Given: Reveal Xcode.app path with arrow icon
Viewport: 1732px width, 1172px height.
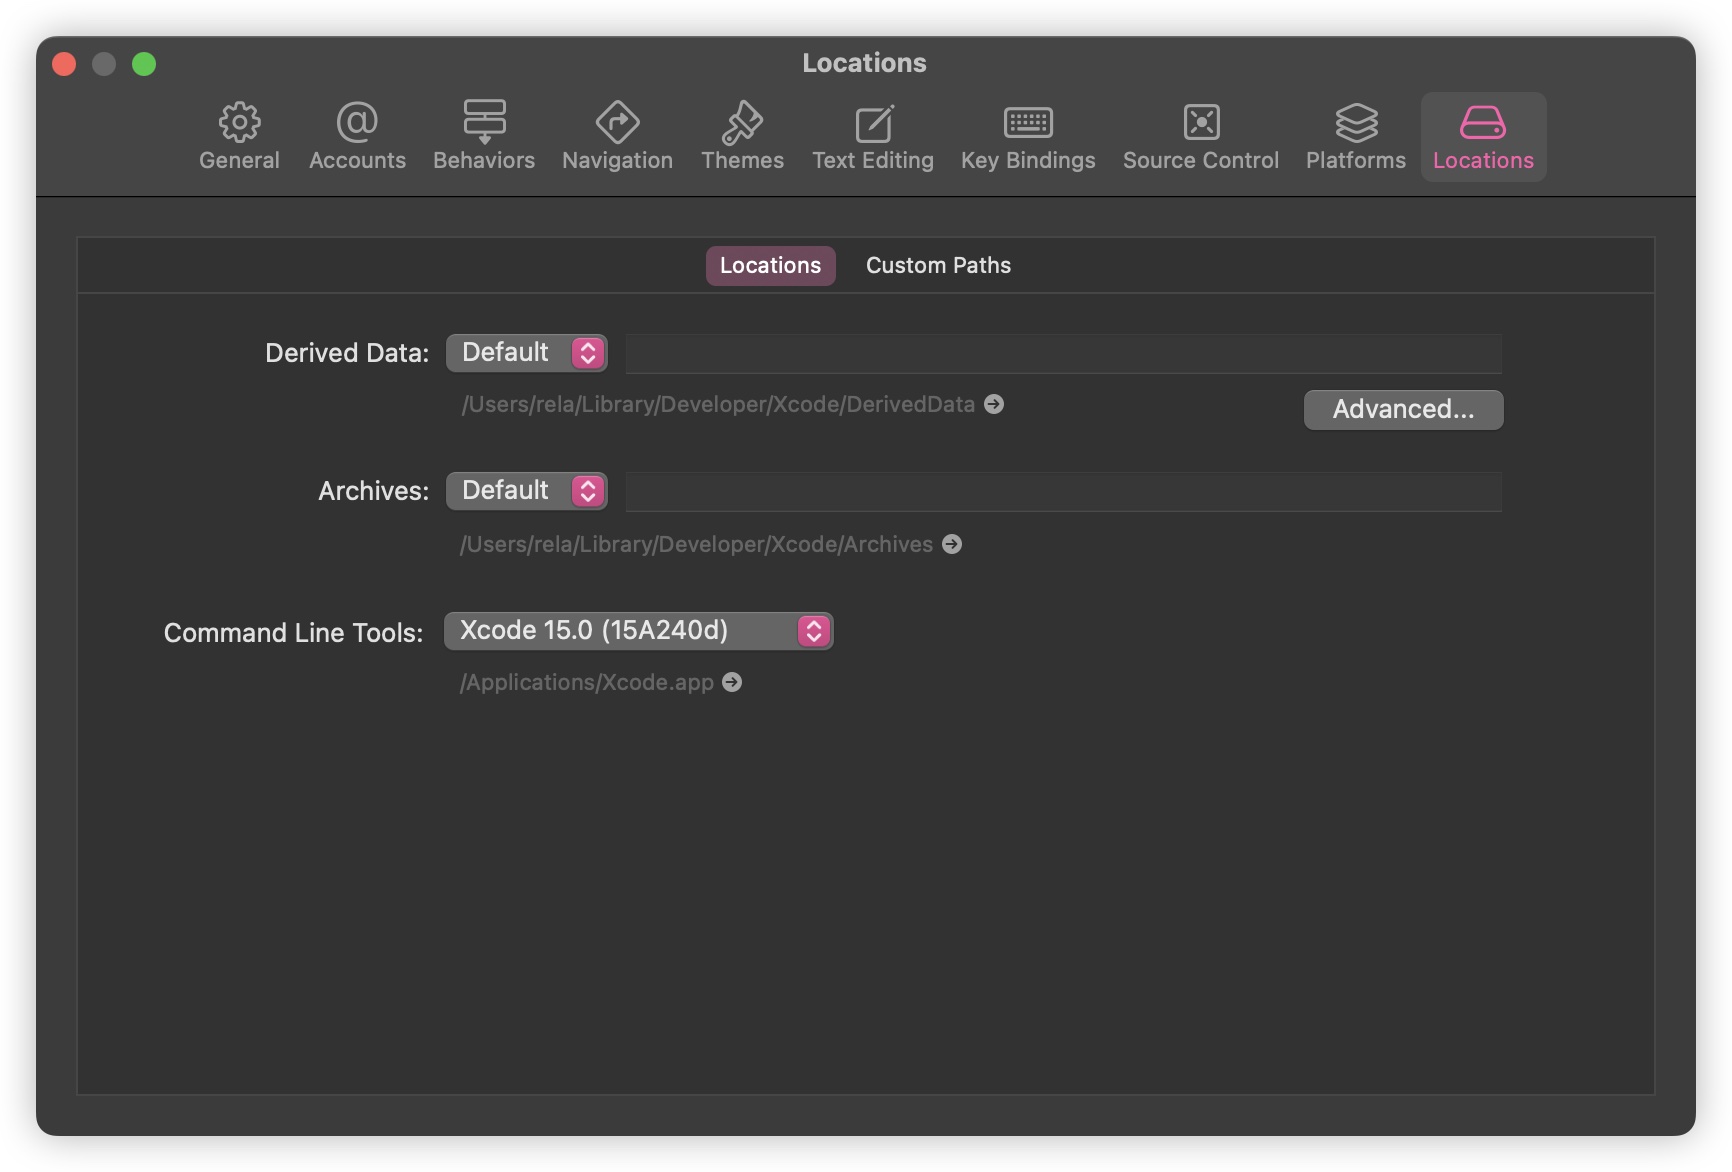Looking at the screenshot, I should [732, 682].
